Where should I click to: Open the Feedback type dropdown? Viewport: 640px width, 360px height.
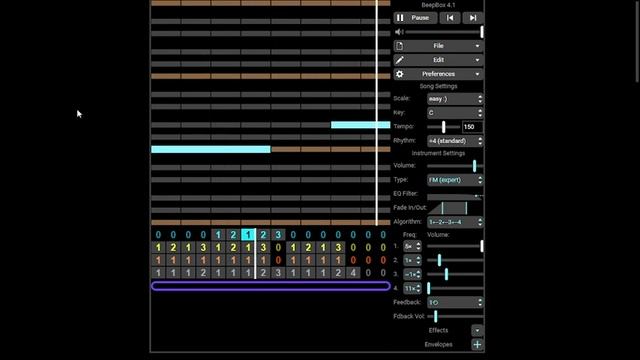[455, 302]
